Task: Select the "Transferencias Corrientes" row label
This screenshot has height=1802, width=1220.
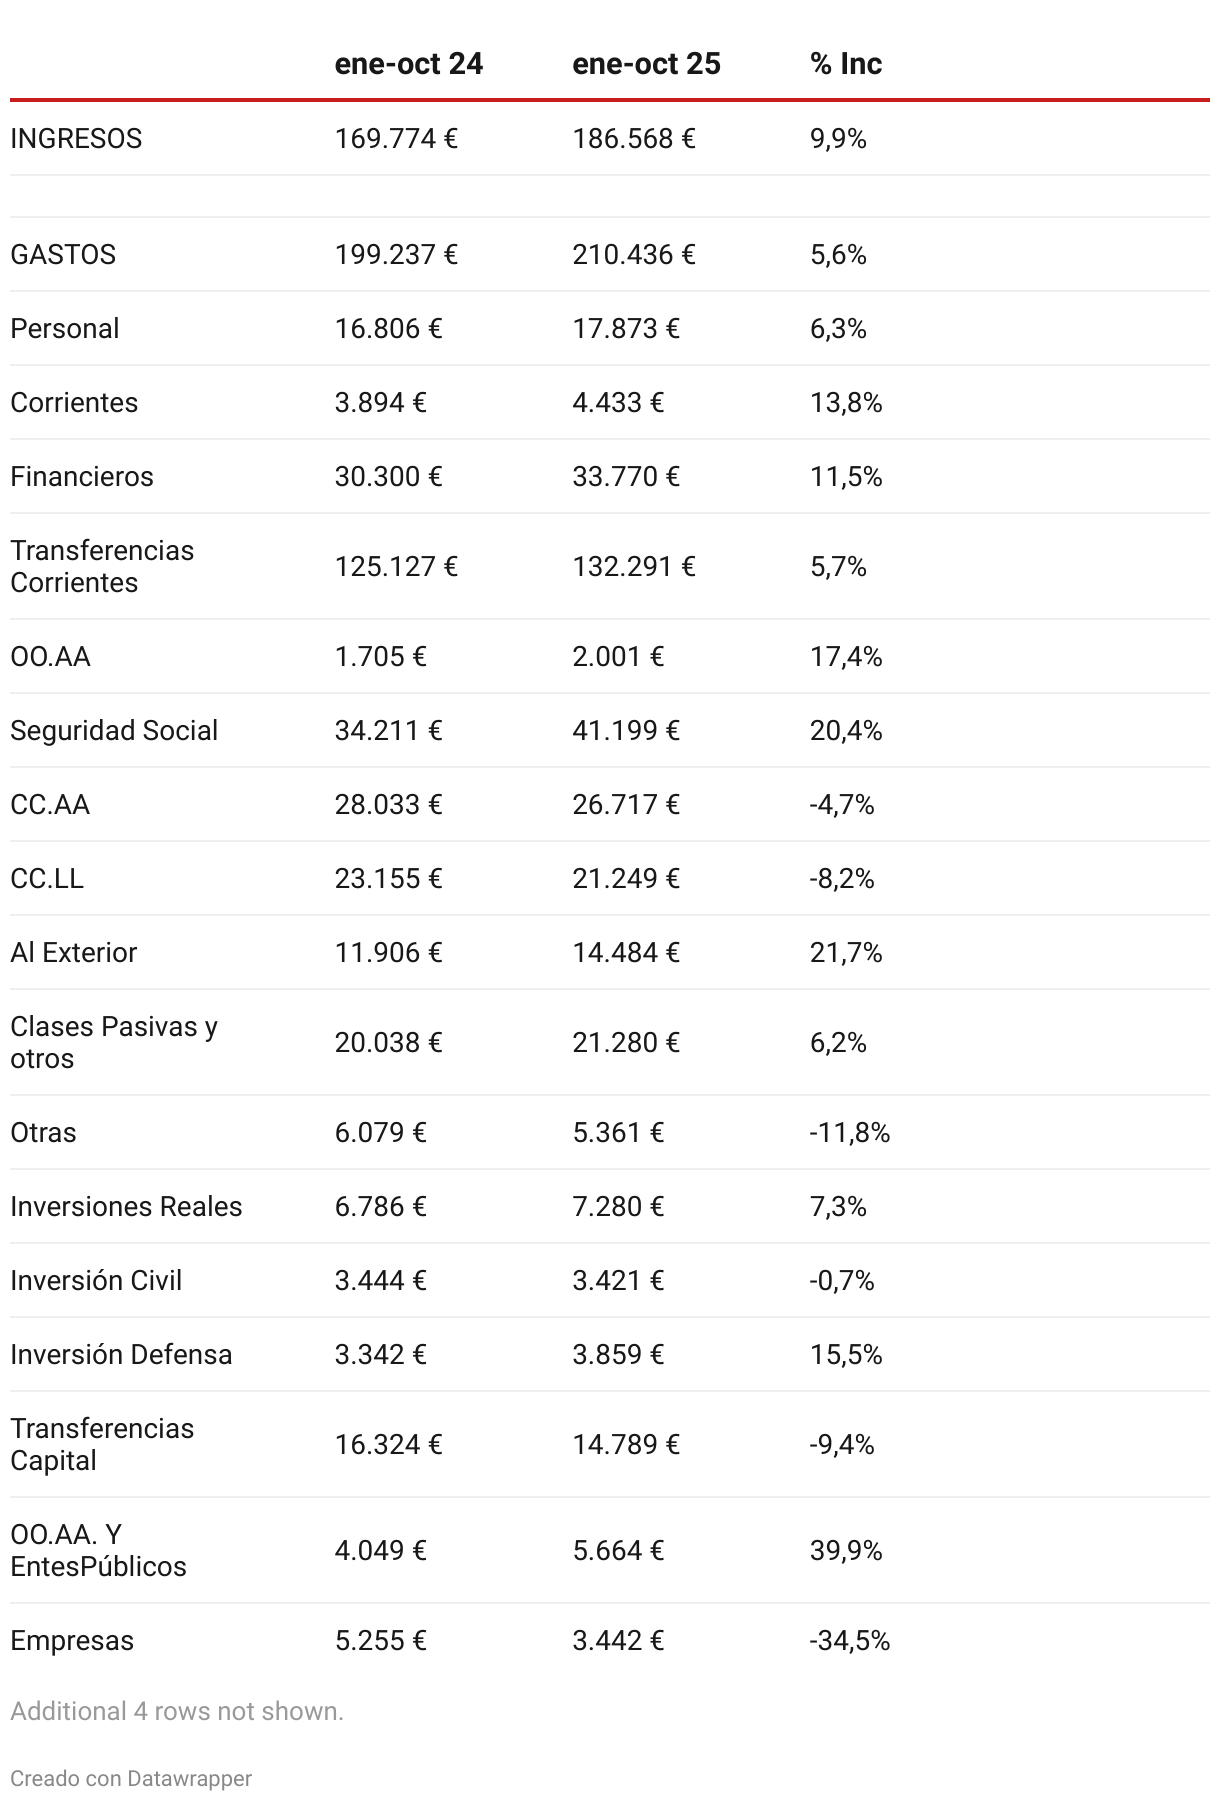Action: [102, 566]
